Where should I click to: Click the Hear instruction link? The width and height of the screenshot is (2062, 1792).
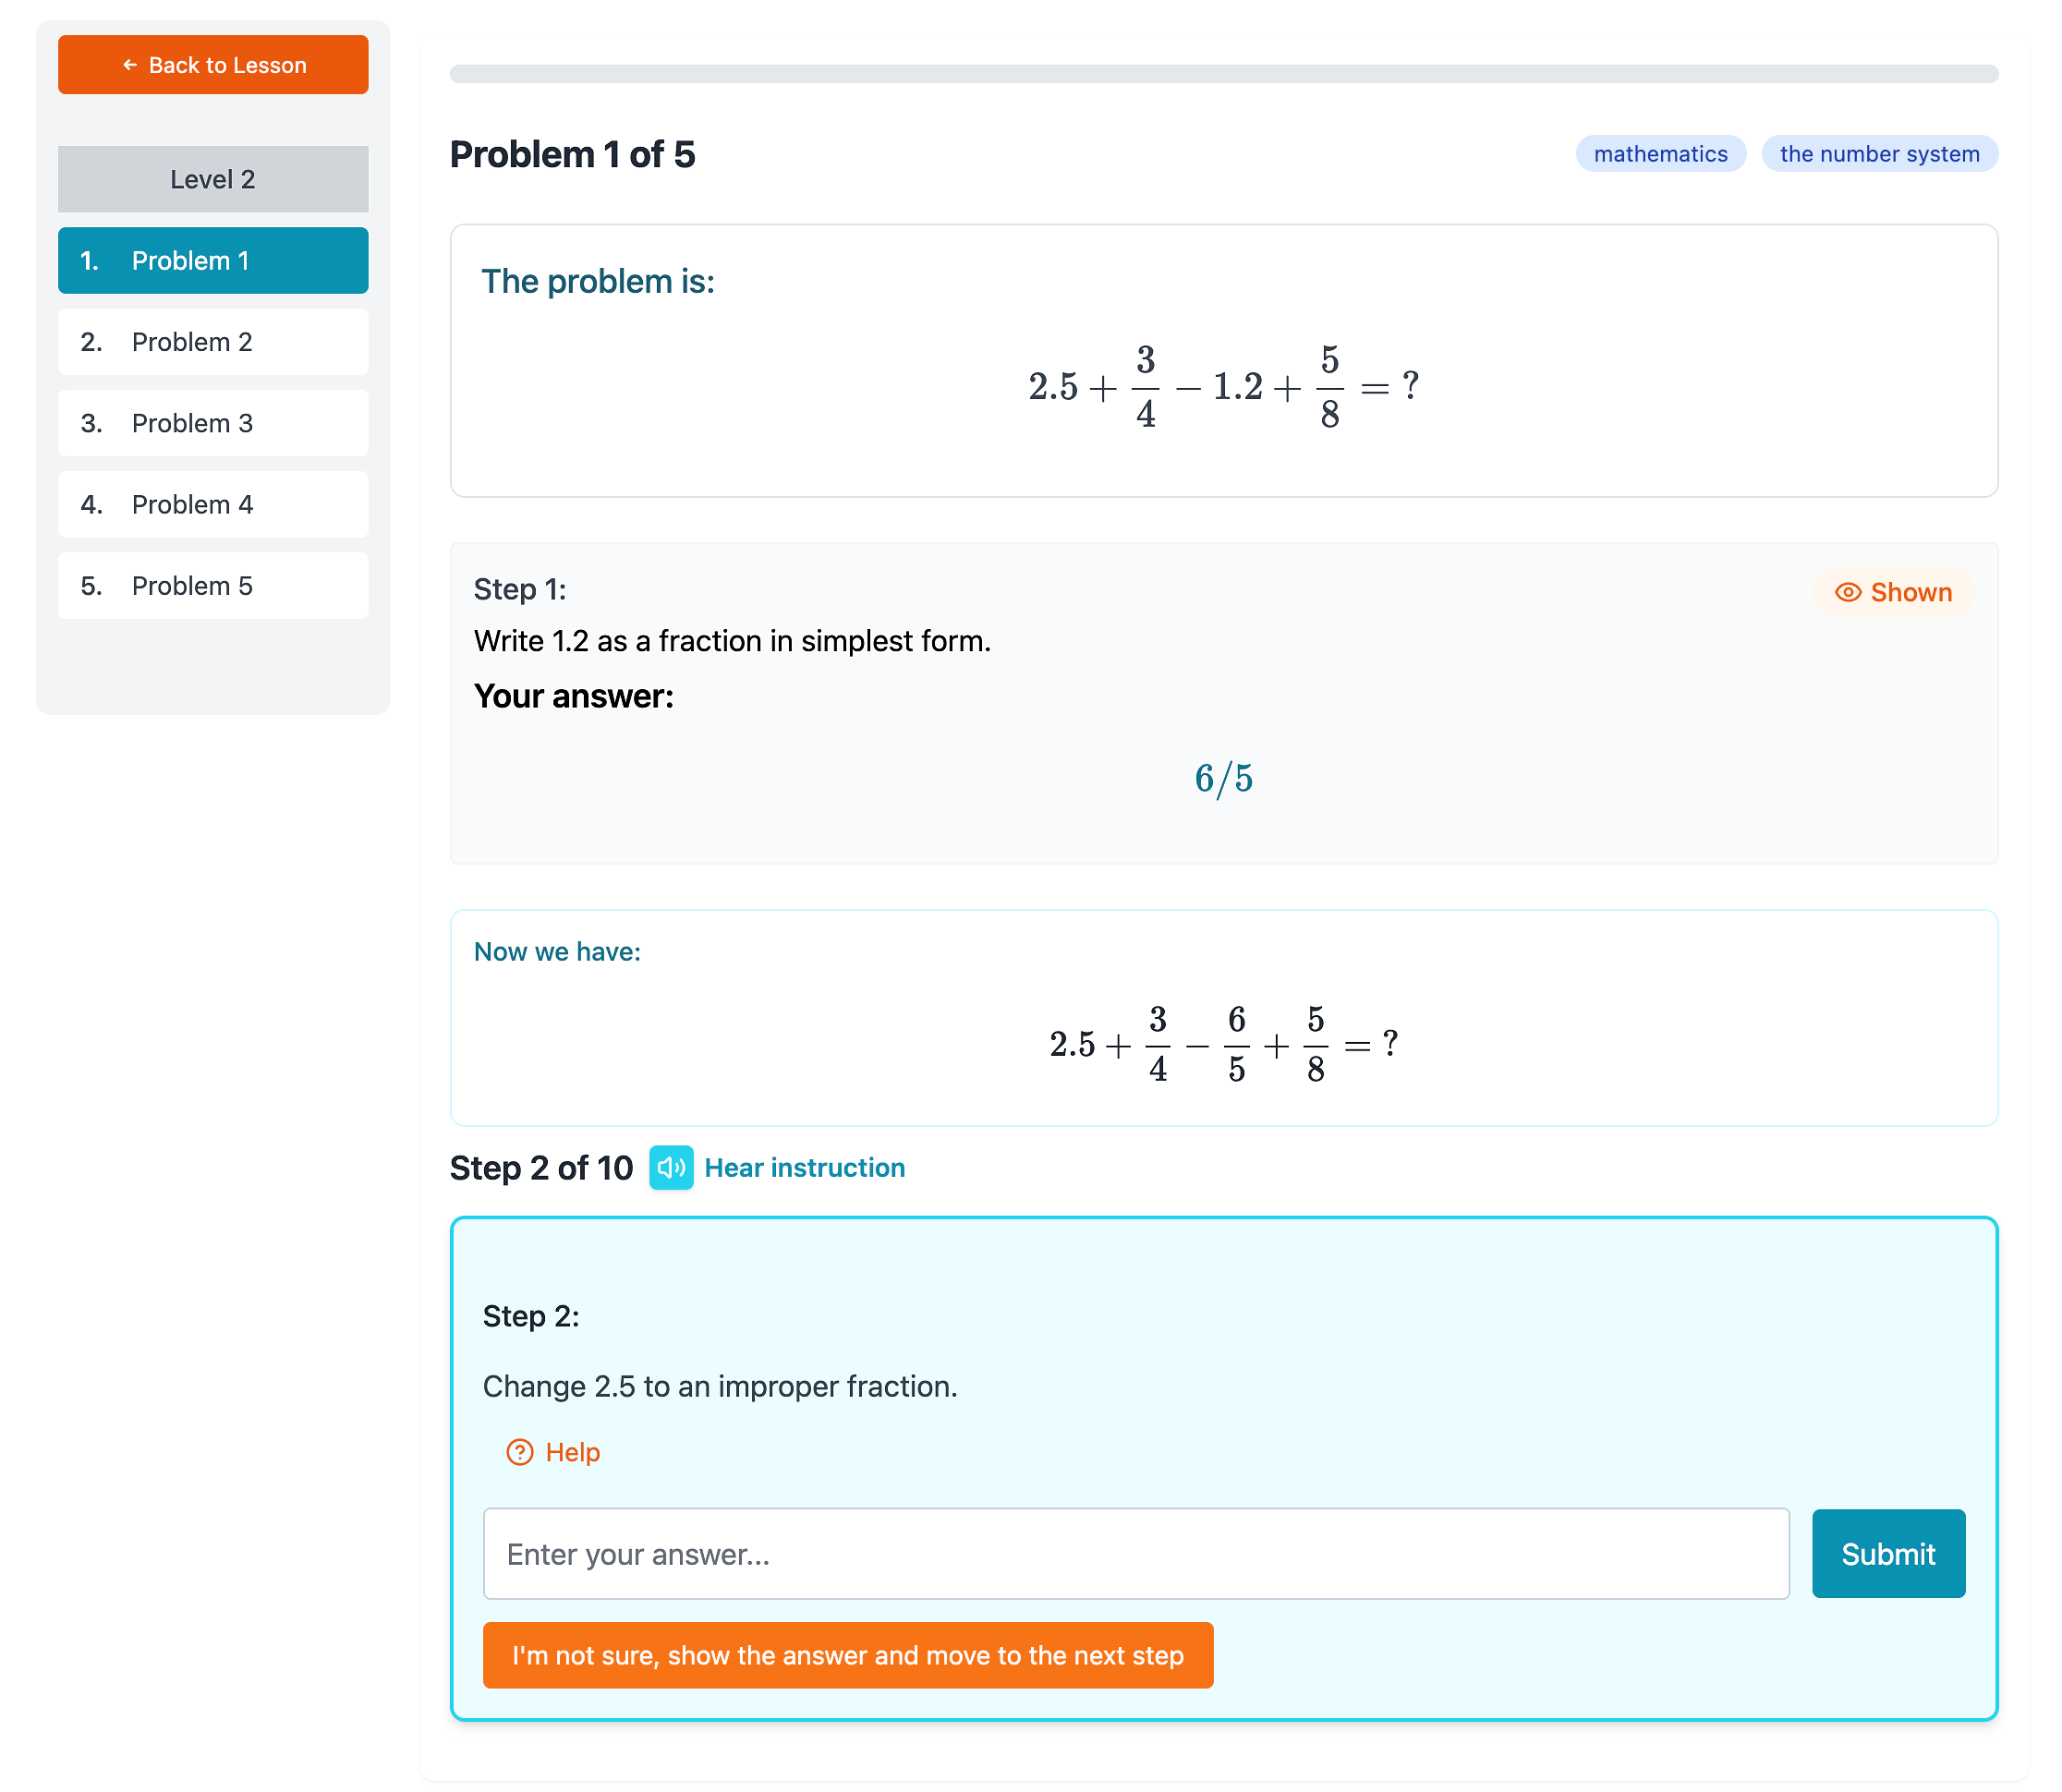(805, 1168)
